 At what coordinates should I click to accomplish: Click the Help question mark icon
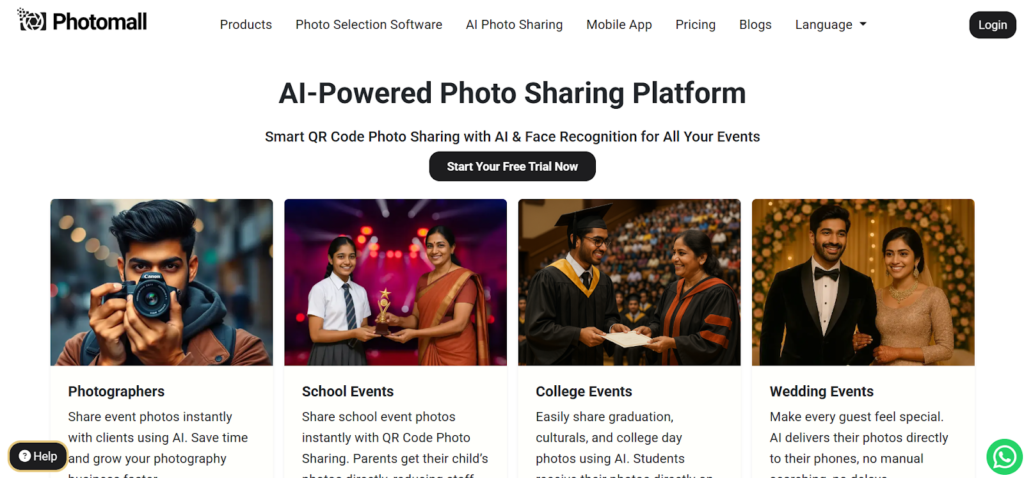(25, 456)
